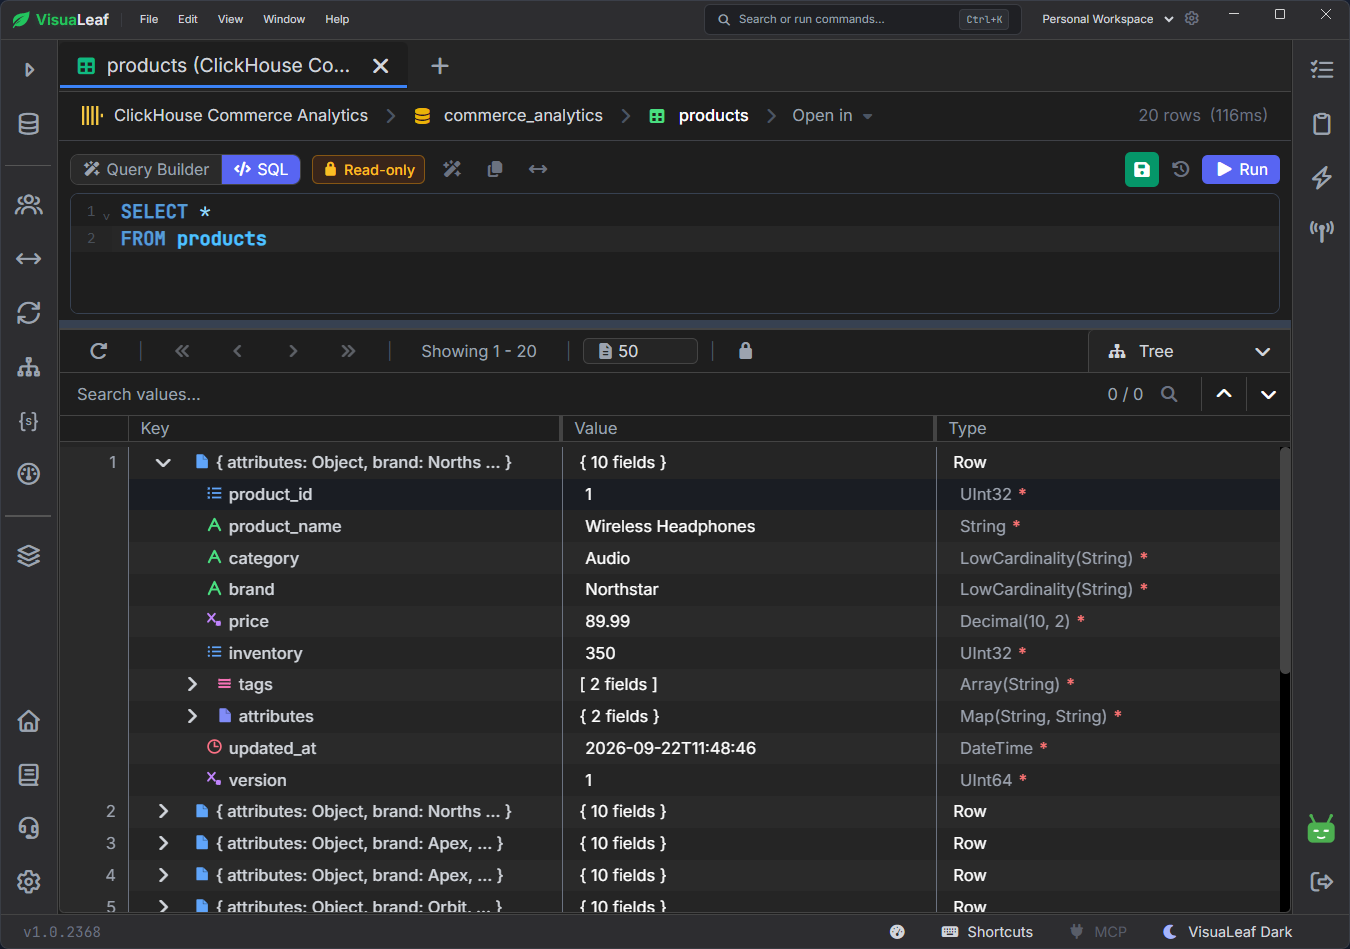Click the status bar gauge icon

pos(897,932)
